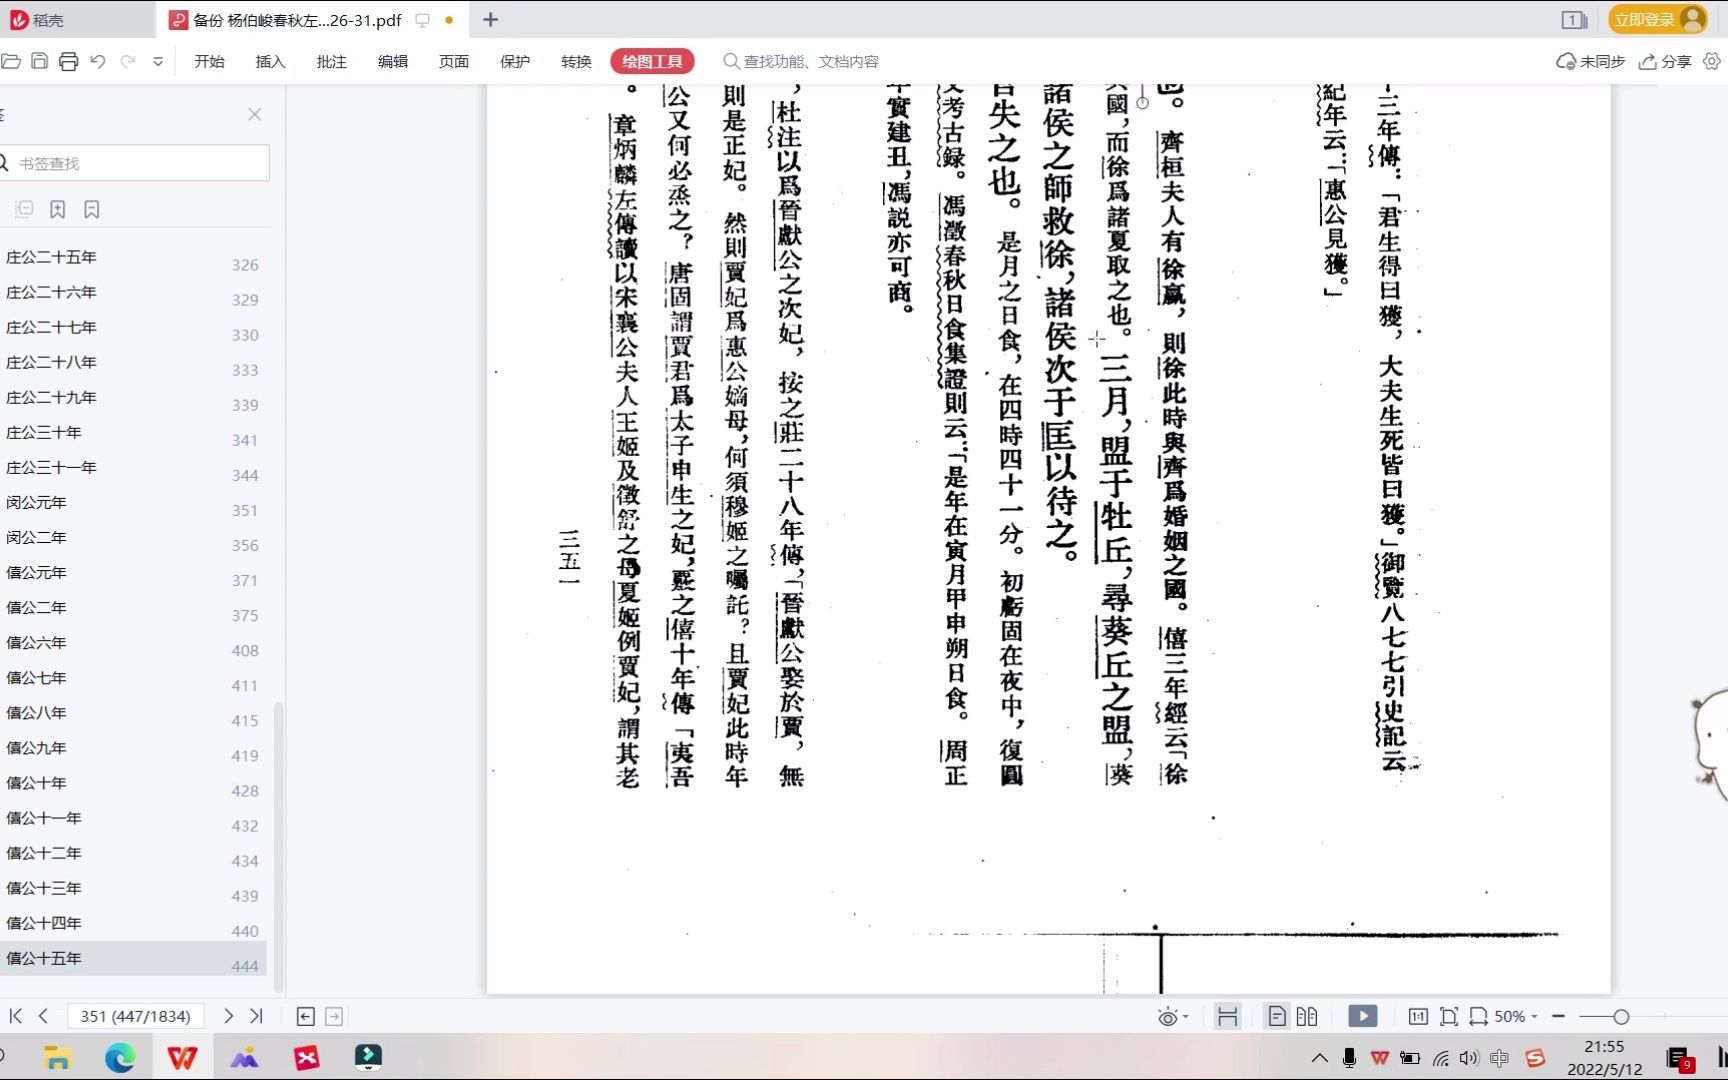
Task: Start slideshow play mode
Action: pos(1362,1016)
